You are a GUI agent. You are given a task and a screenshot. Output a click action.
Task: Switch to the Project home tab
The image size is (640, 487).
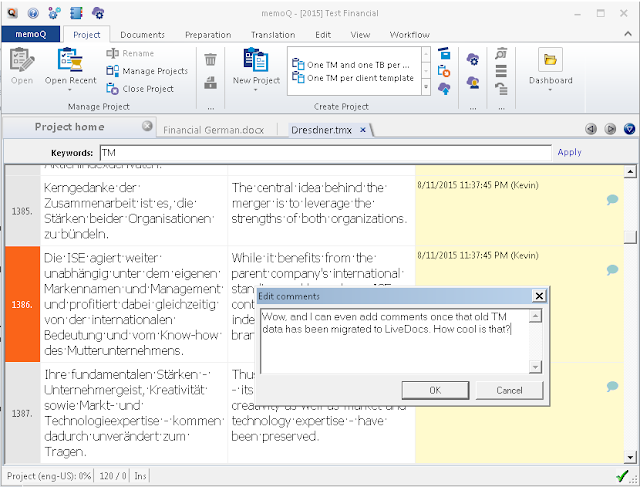(69, 127)
